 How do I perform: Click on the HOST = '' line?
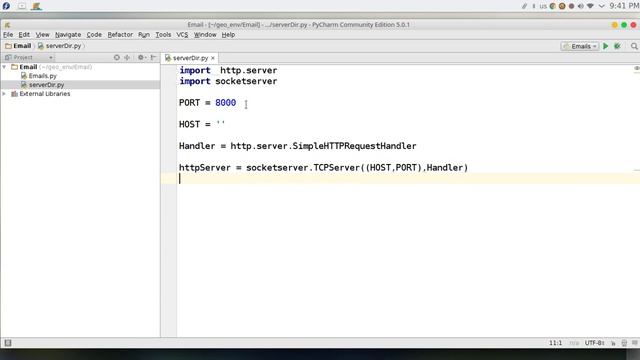[202, 124]
